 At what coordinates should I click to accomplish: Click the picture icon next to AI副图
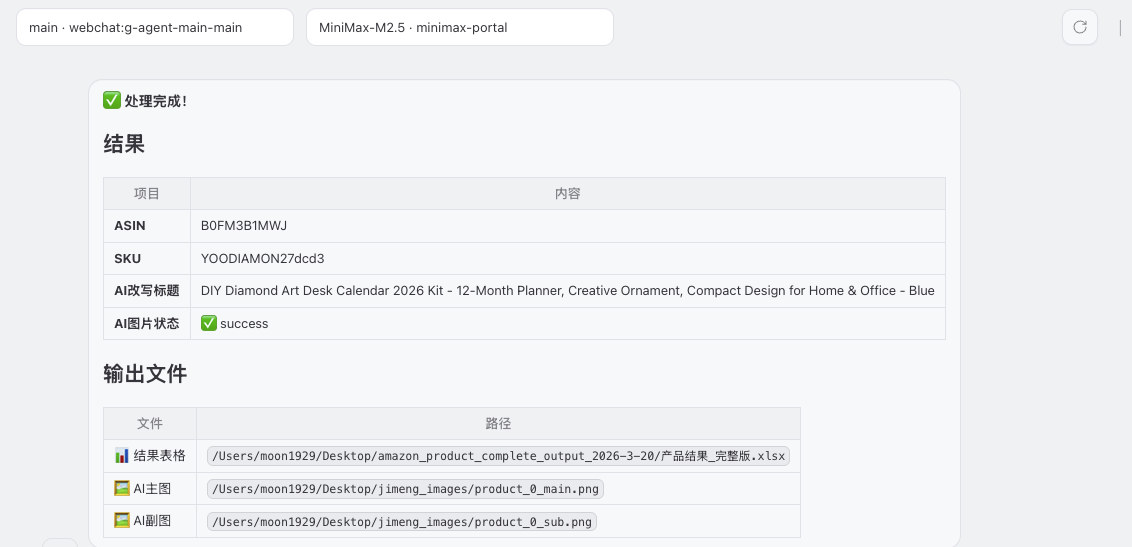coord(122,521)
